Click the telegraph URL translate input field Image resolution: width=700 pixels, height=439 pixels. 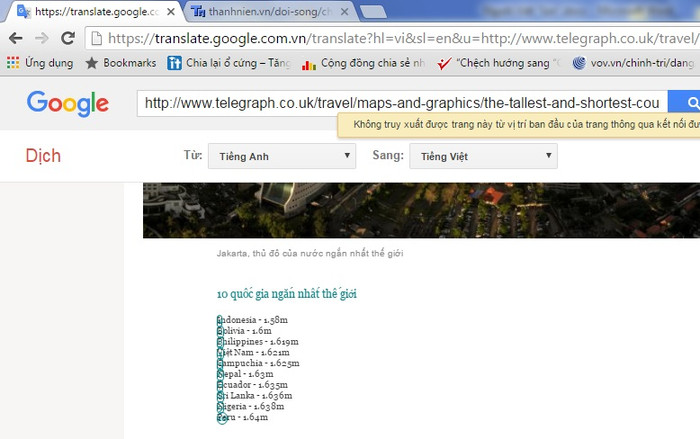[x=400, y=103]
